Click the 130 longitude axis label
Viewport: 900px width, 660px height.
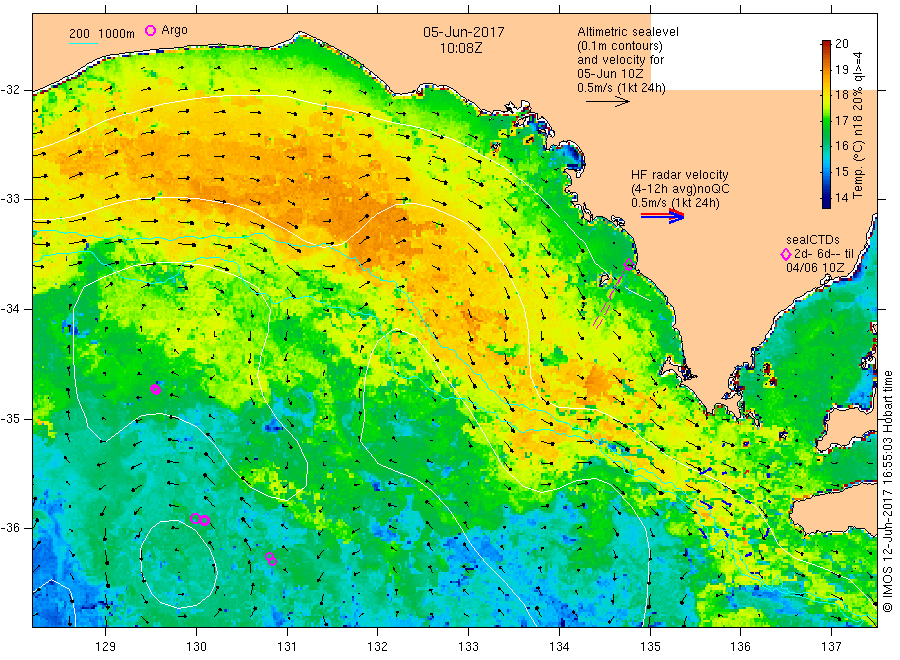pos(196,647)
